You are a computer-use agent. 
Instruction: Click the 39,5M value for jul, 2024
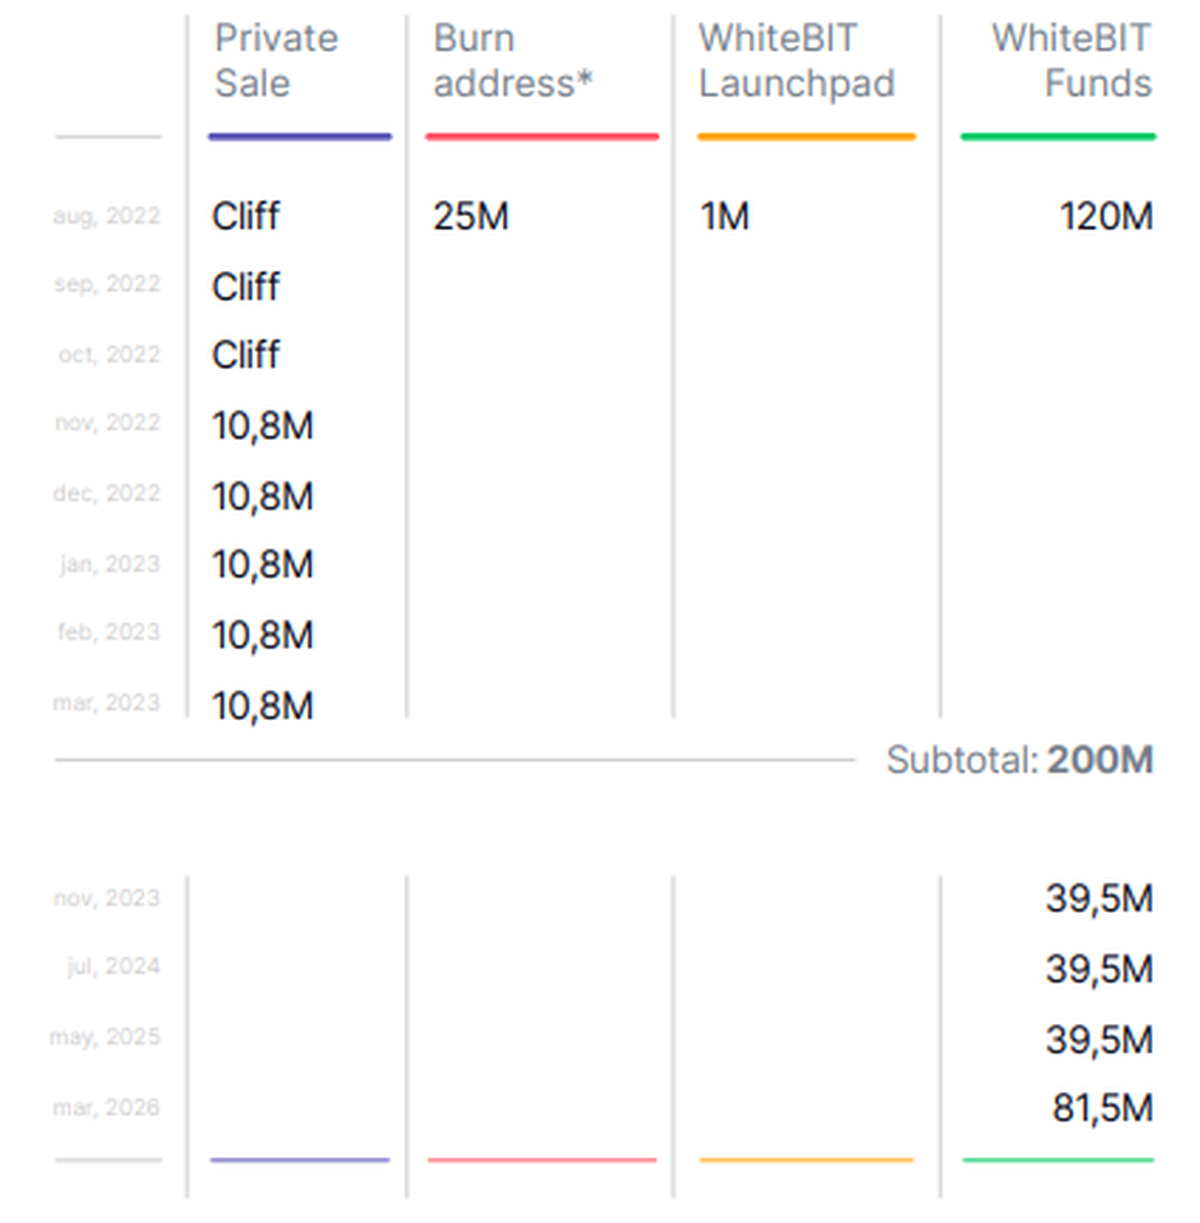click(1099, 968)
